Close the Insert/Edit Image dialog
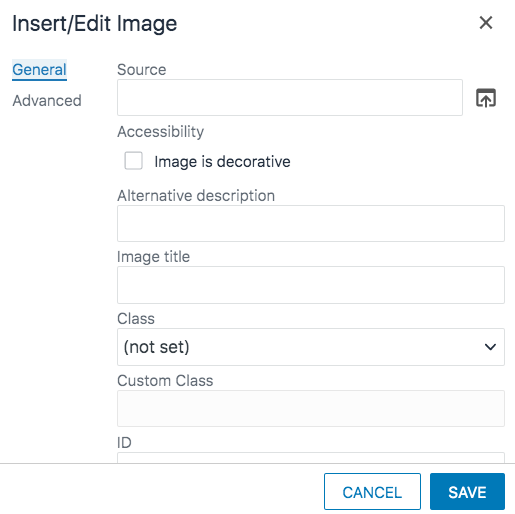 486,23
